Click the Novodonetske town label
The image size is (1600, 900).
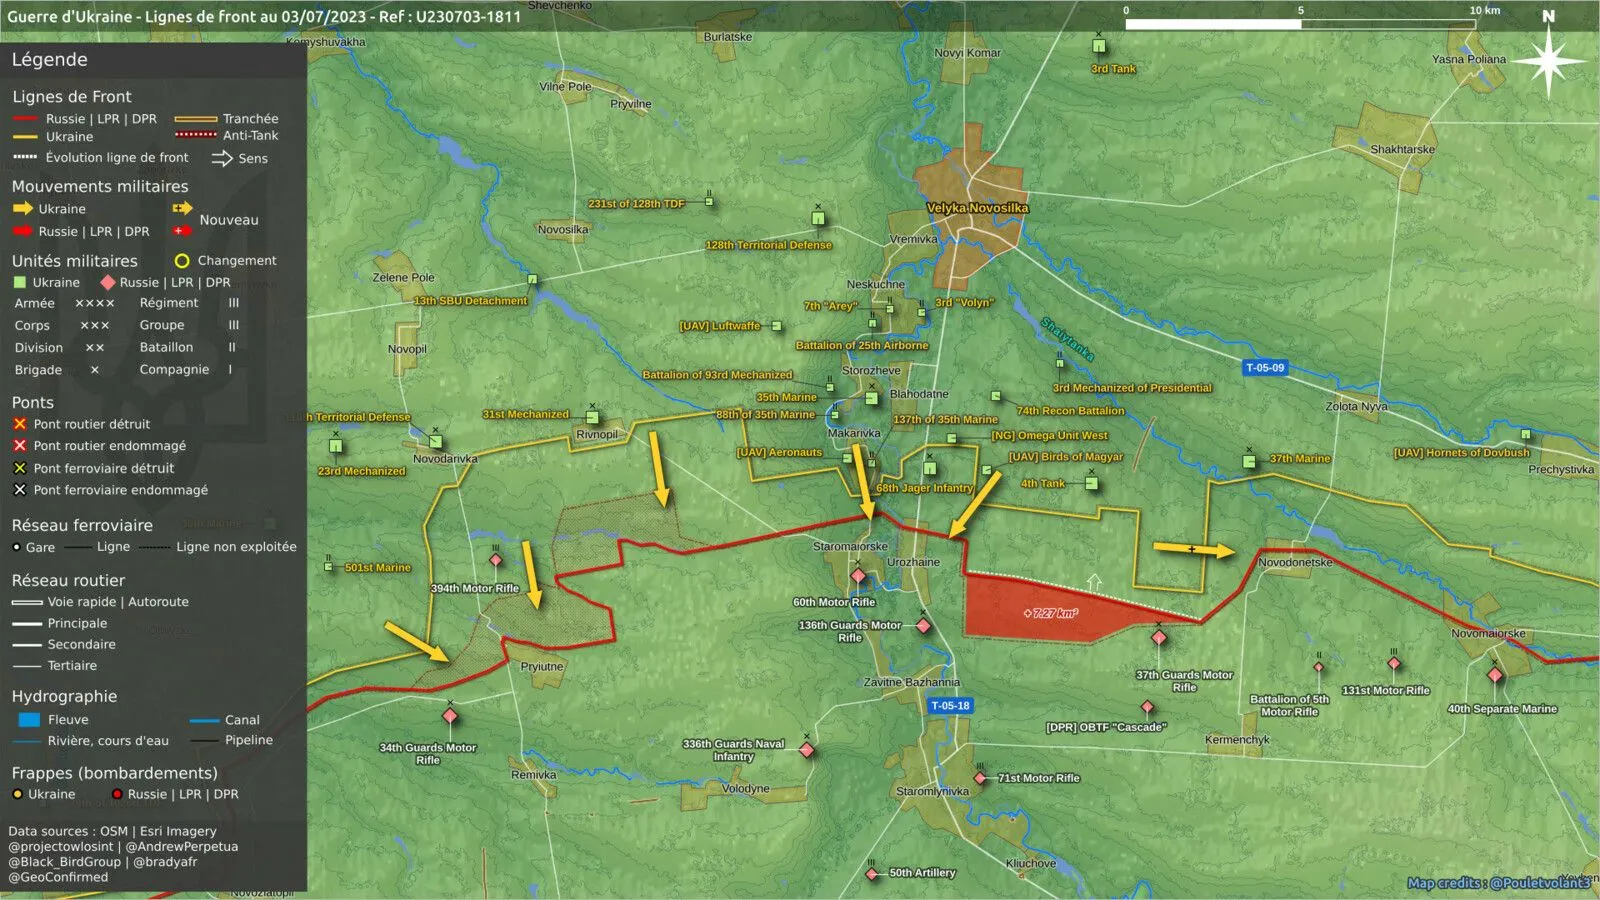point(1295,563)
